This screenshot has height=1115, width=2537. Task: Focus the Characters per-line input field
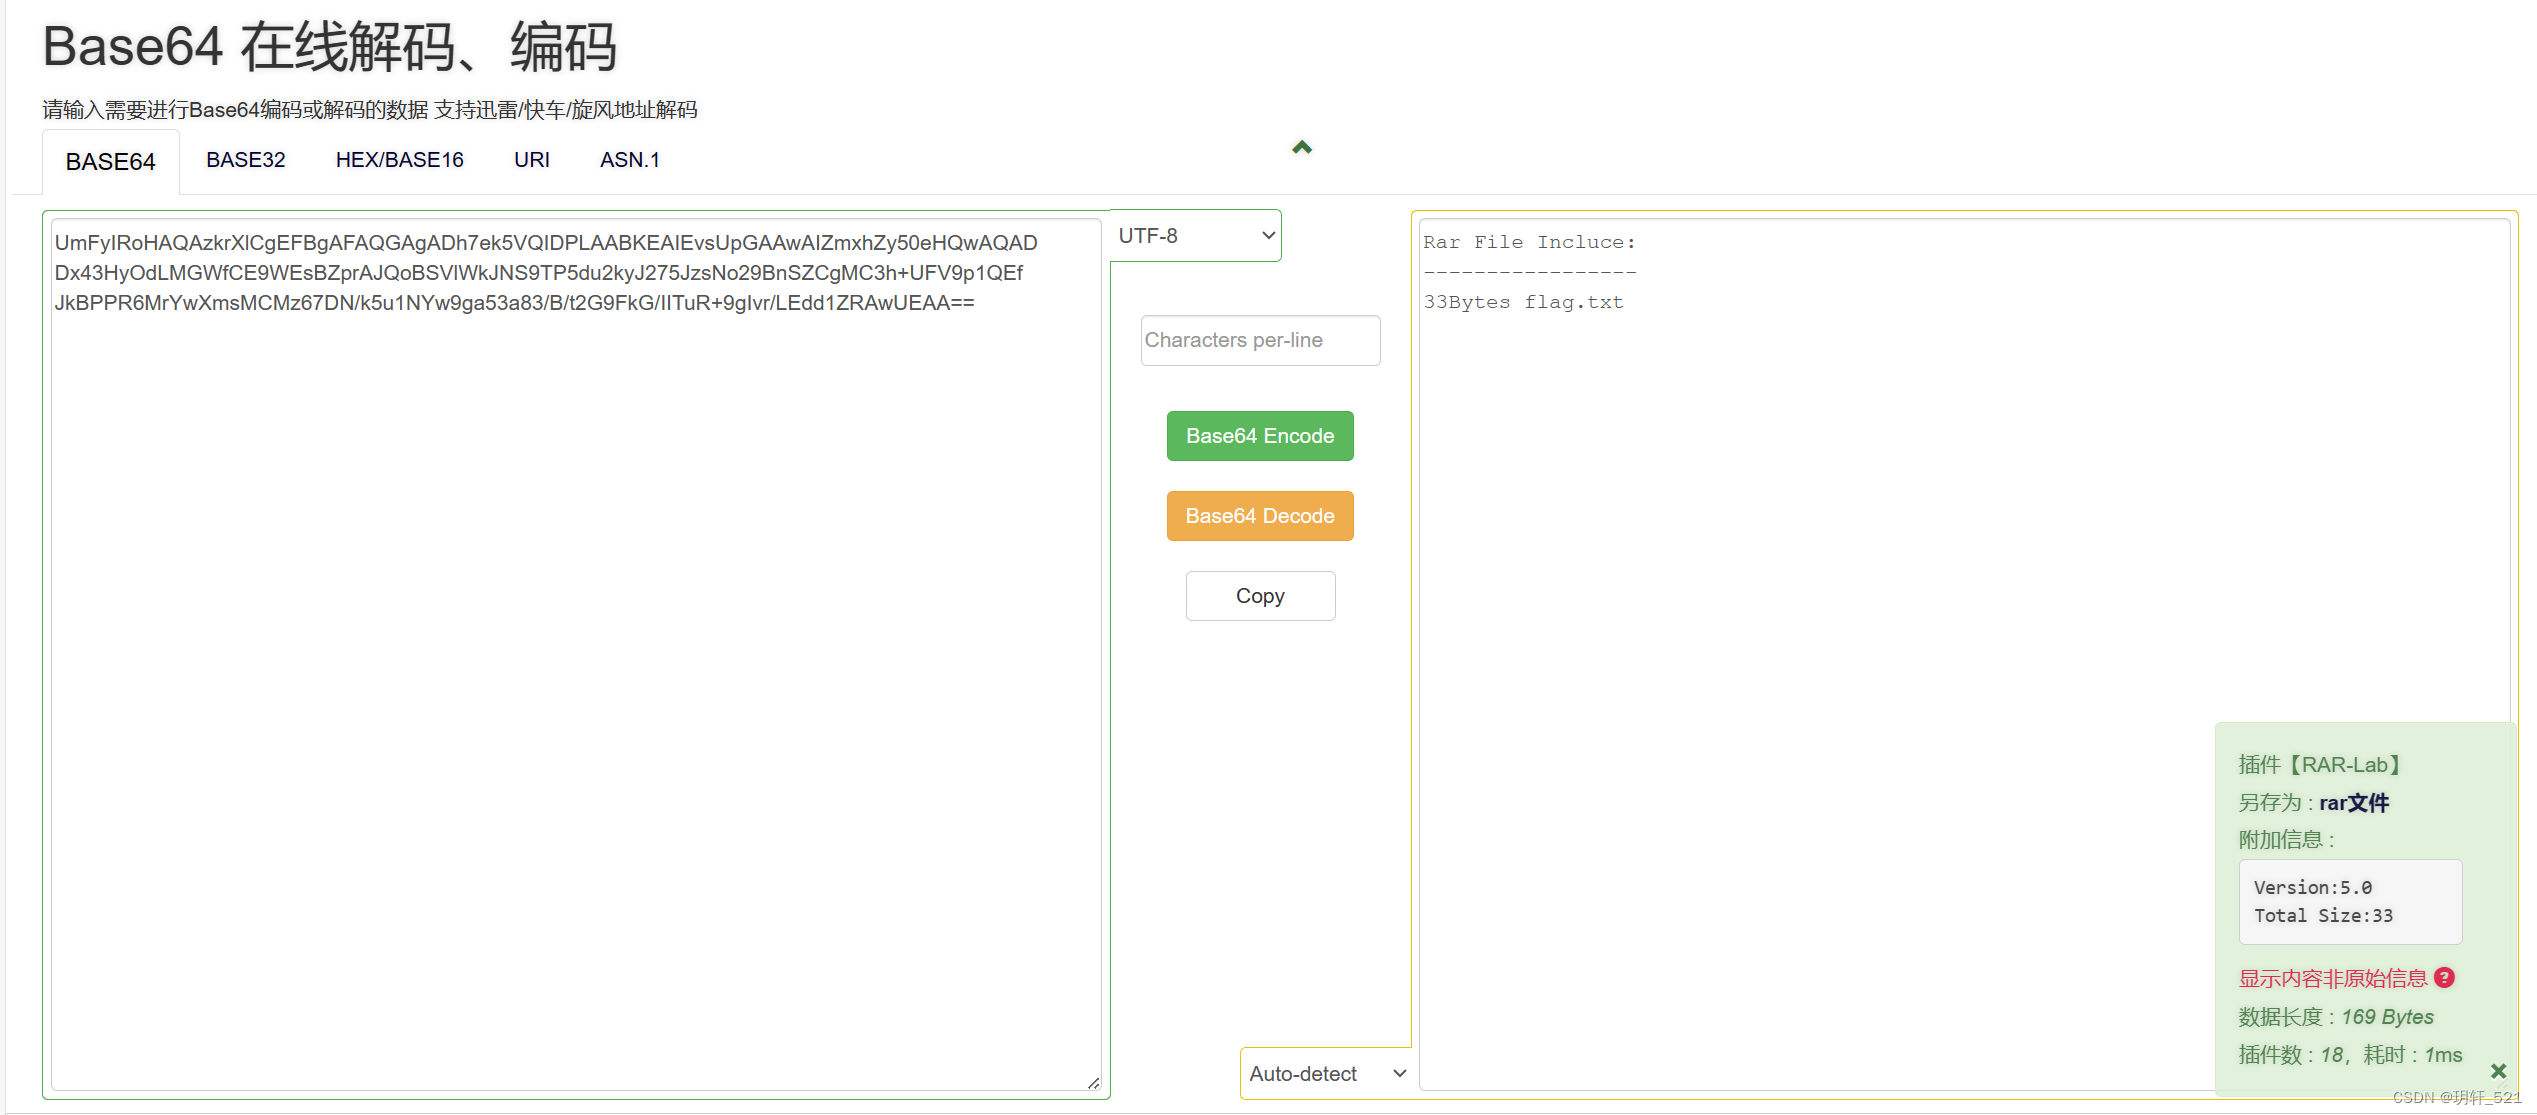coord(1259,341)
